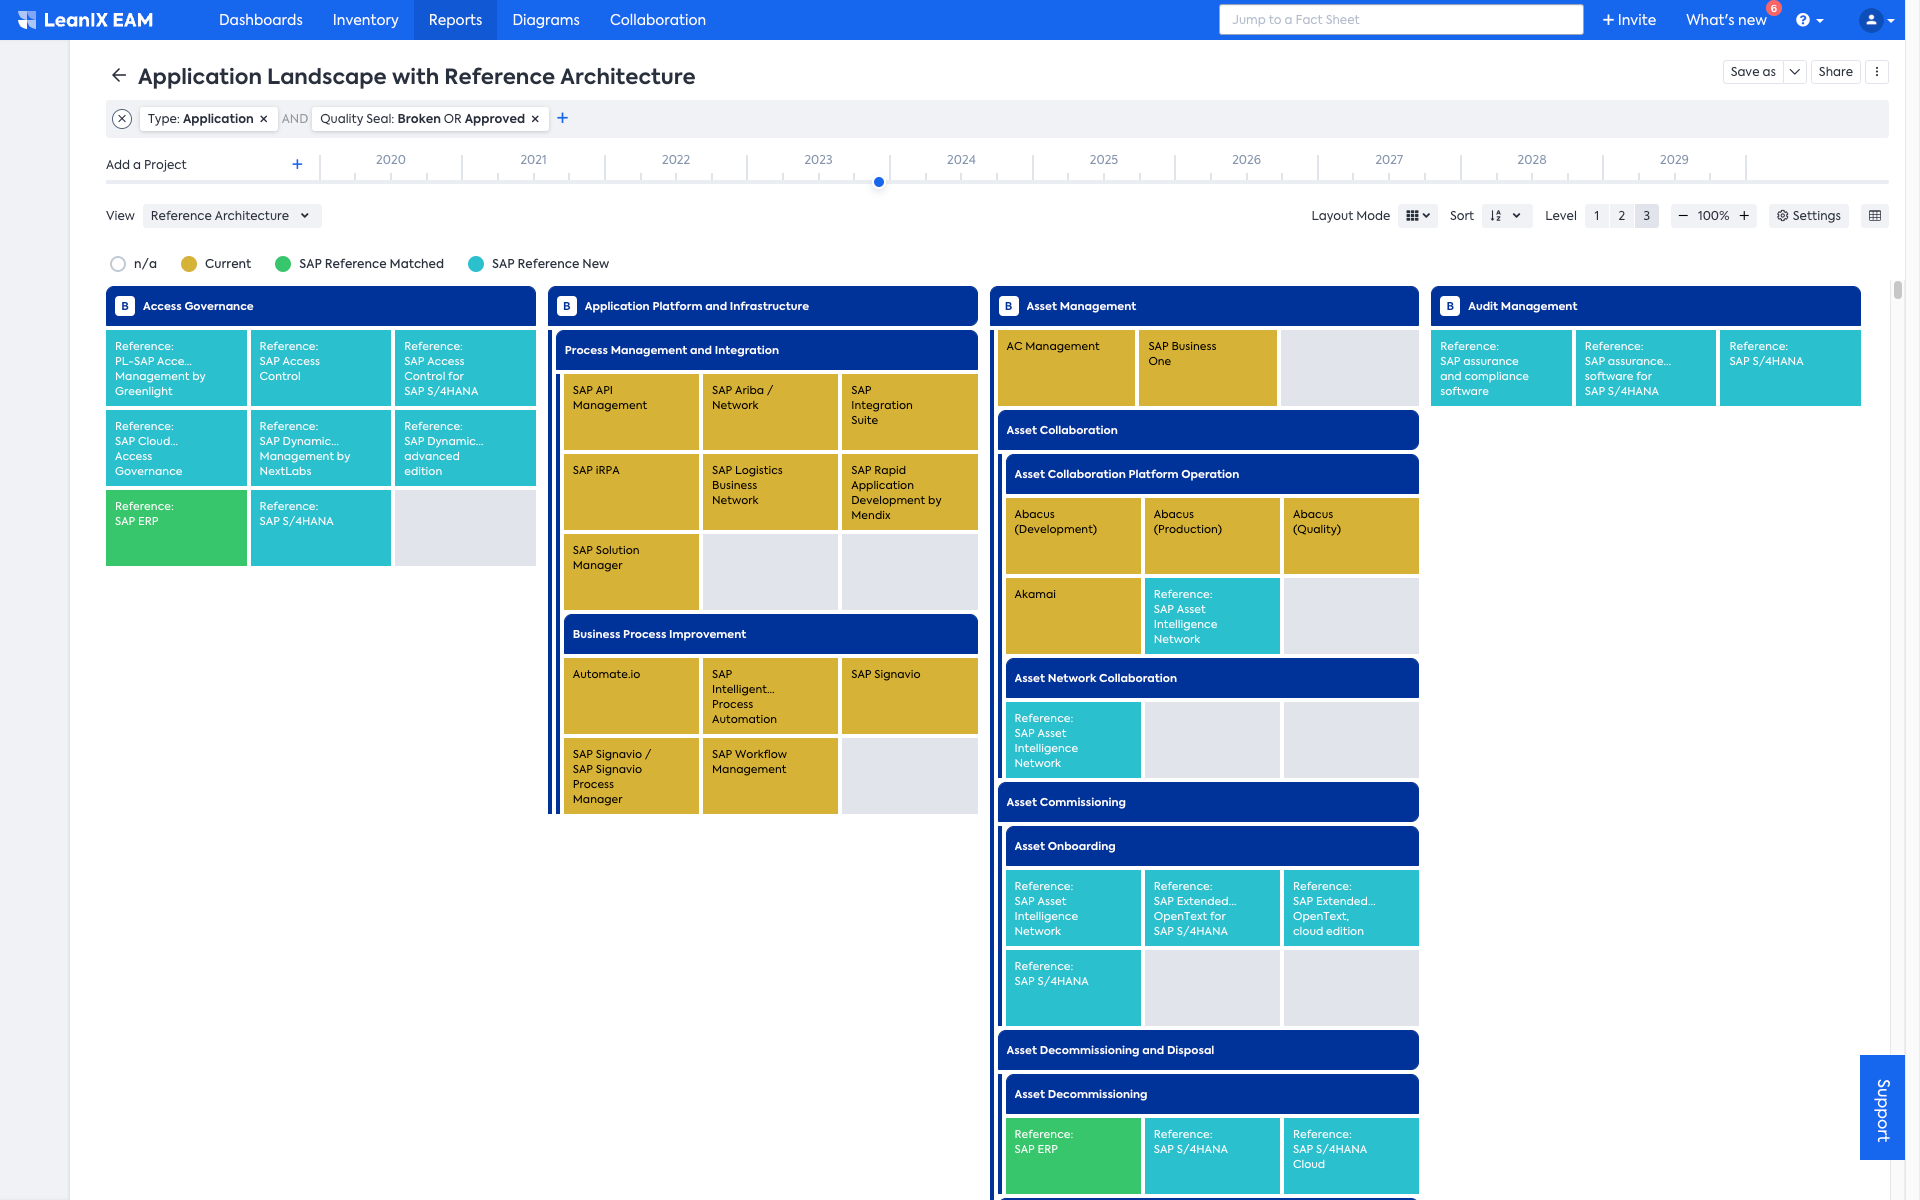Open the Asset Onboarding section header

(1212, 846)
